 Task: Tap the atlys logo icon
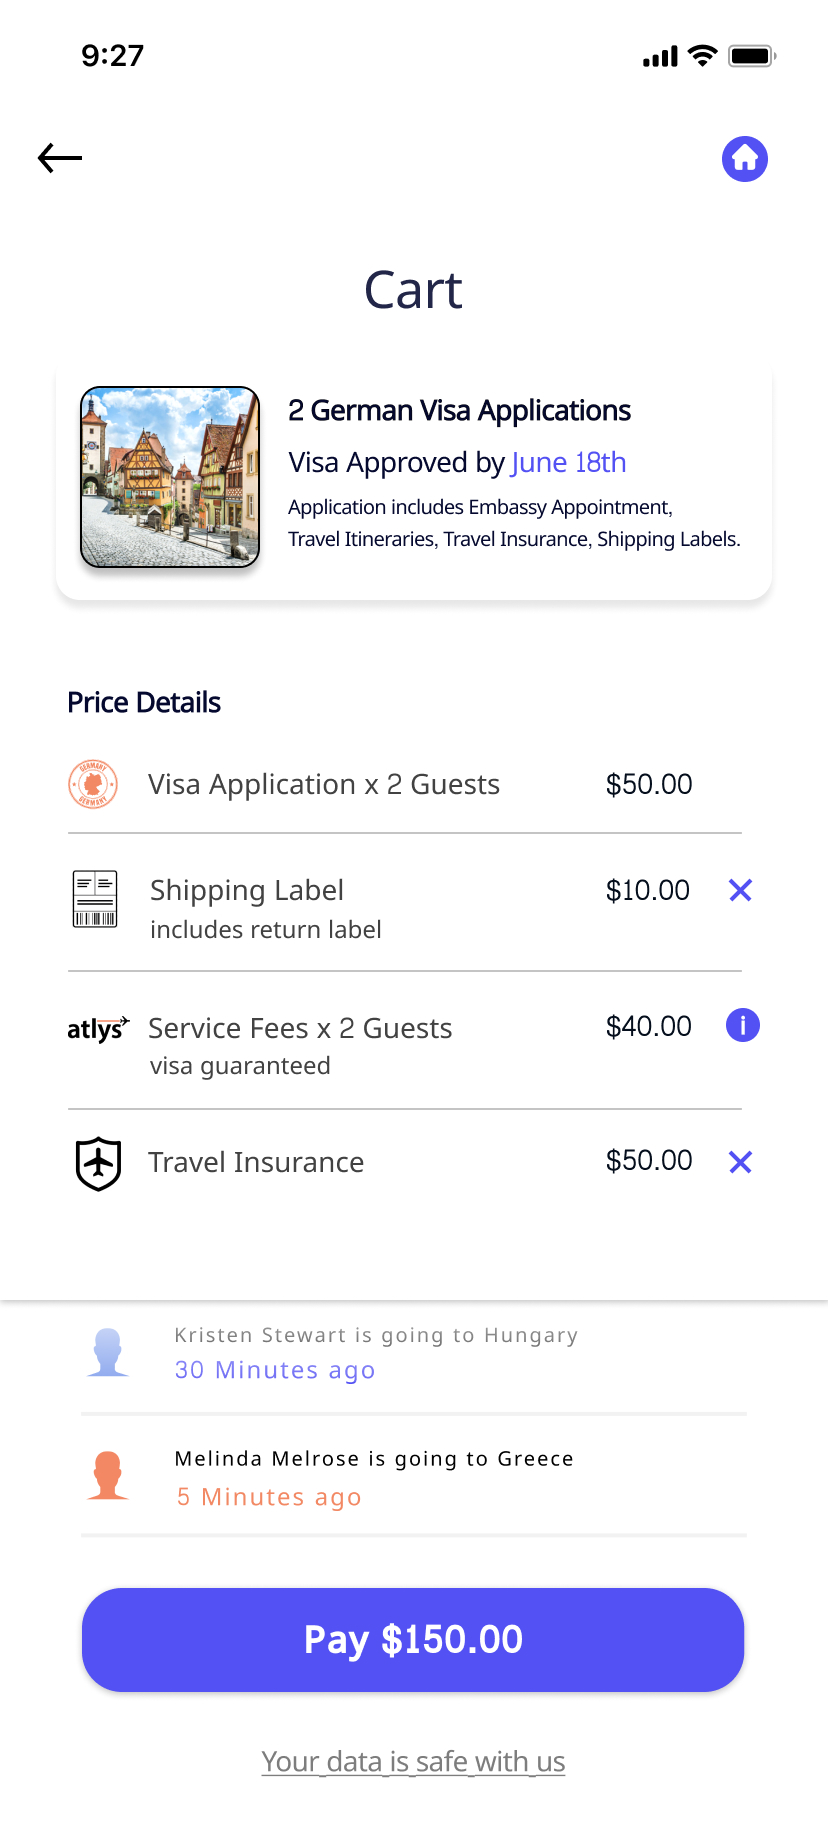pyautogui.click(x=97, y=1028)
